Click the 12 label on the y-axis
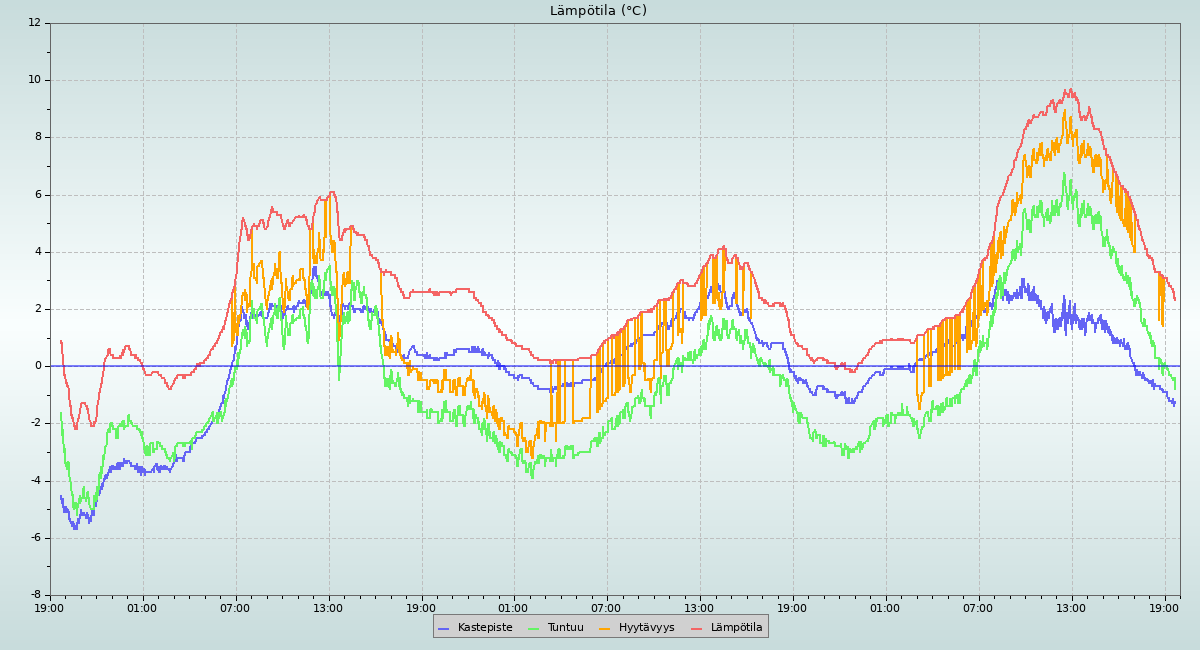The height and width of the screenshot is (650, 1200). coord(35,22)
